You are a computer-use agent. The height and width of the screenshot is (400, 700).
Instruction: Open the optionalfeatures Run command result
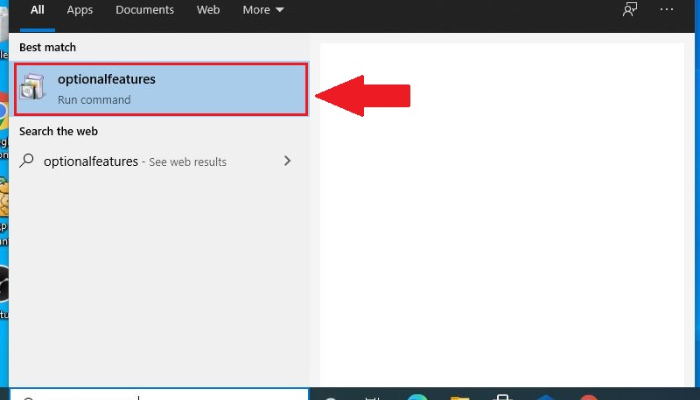pyautogui.click(x=160, y=89)
